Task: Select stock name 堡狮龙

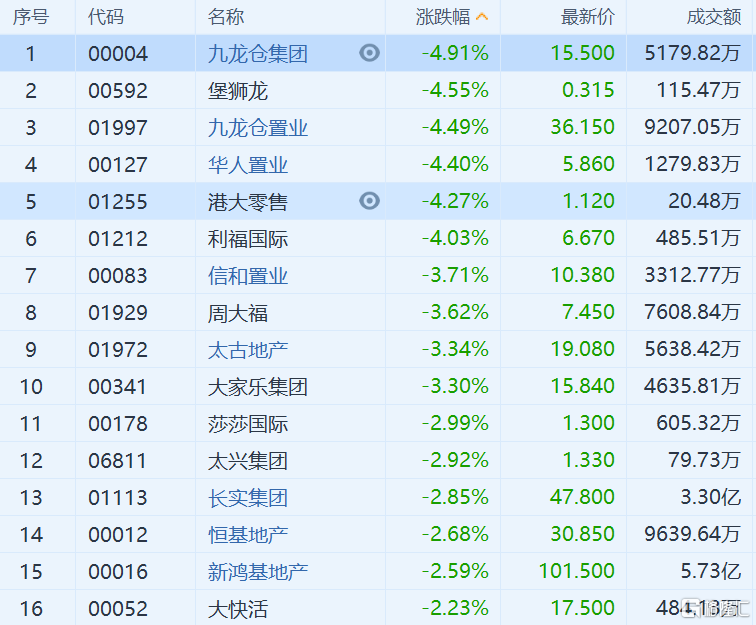Action: [238, 91]
